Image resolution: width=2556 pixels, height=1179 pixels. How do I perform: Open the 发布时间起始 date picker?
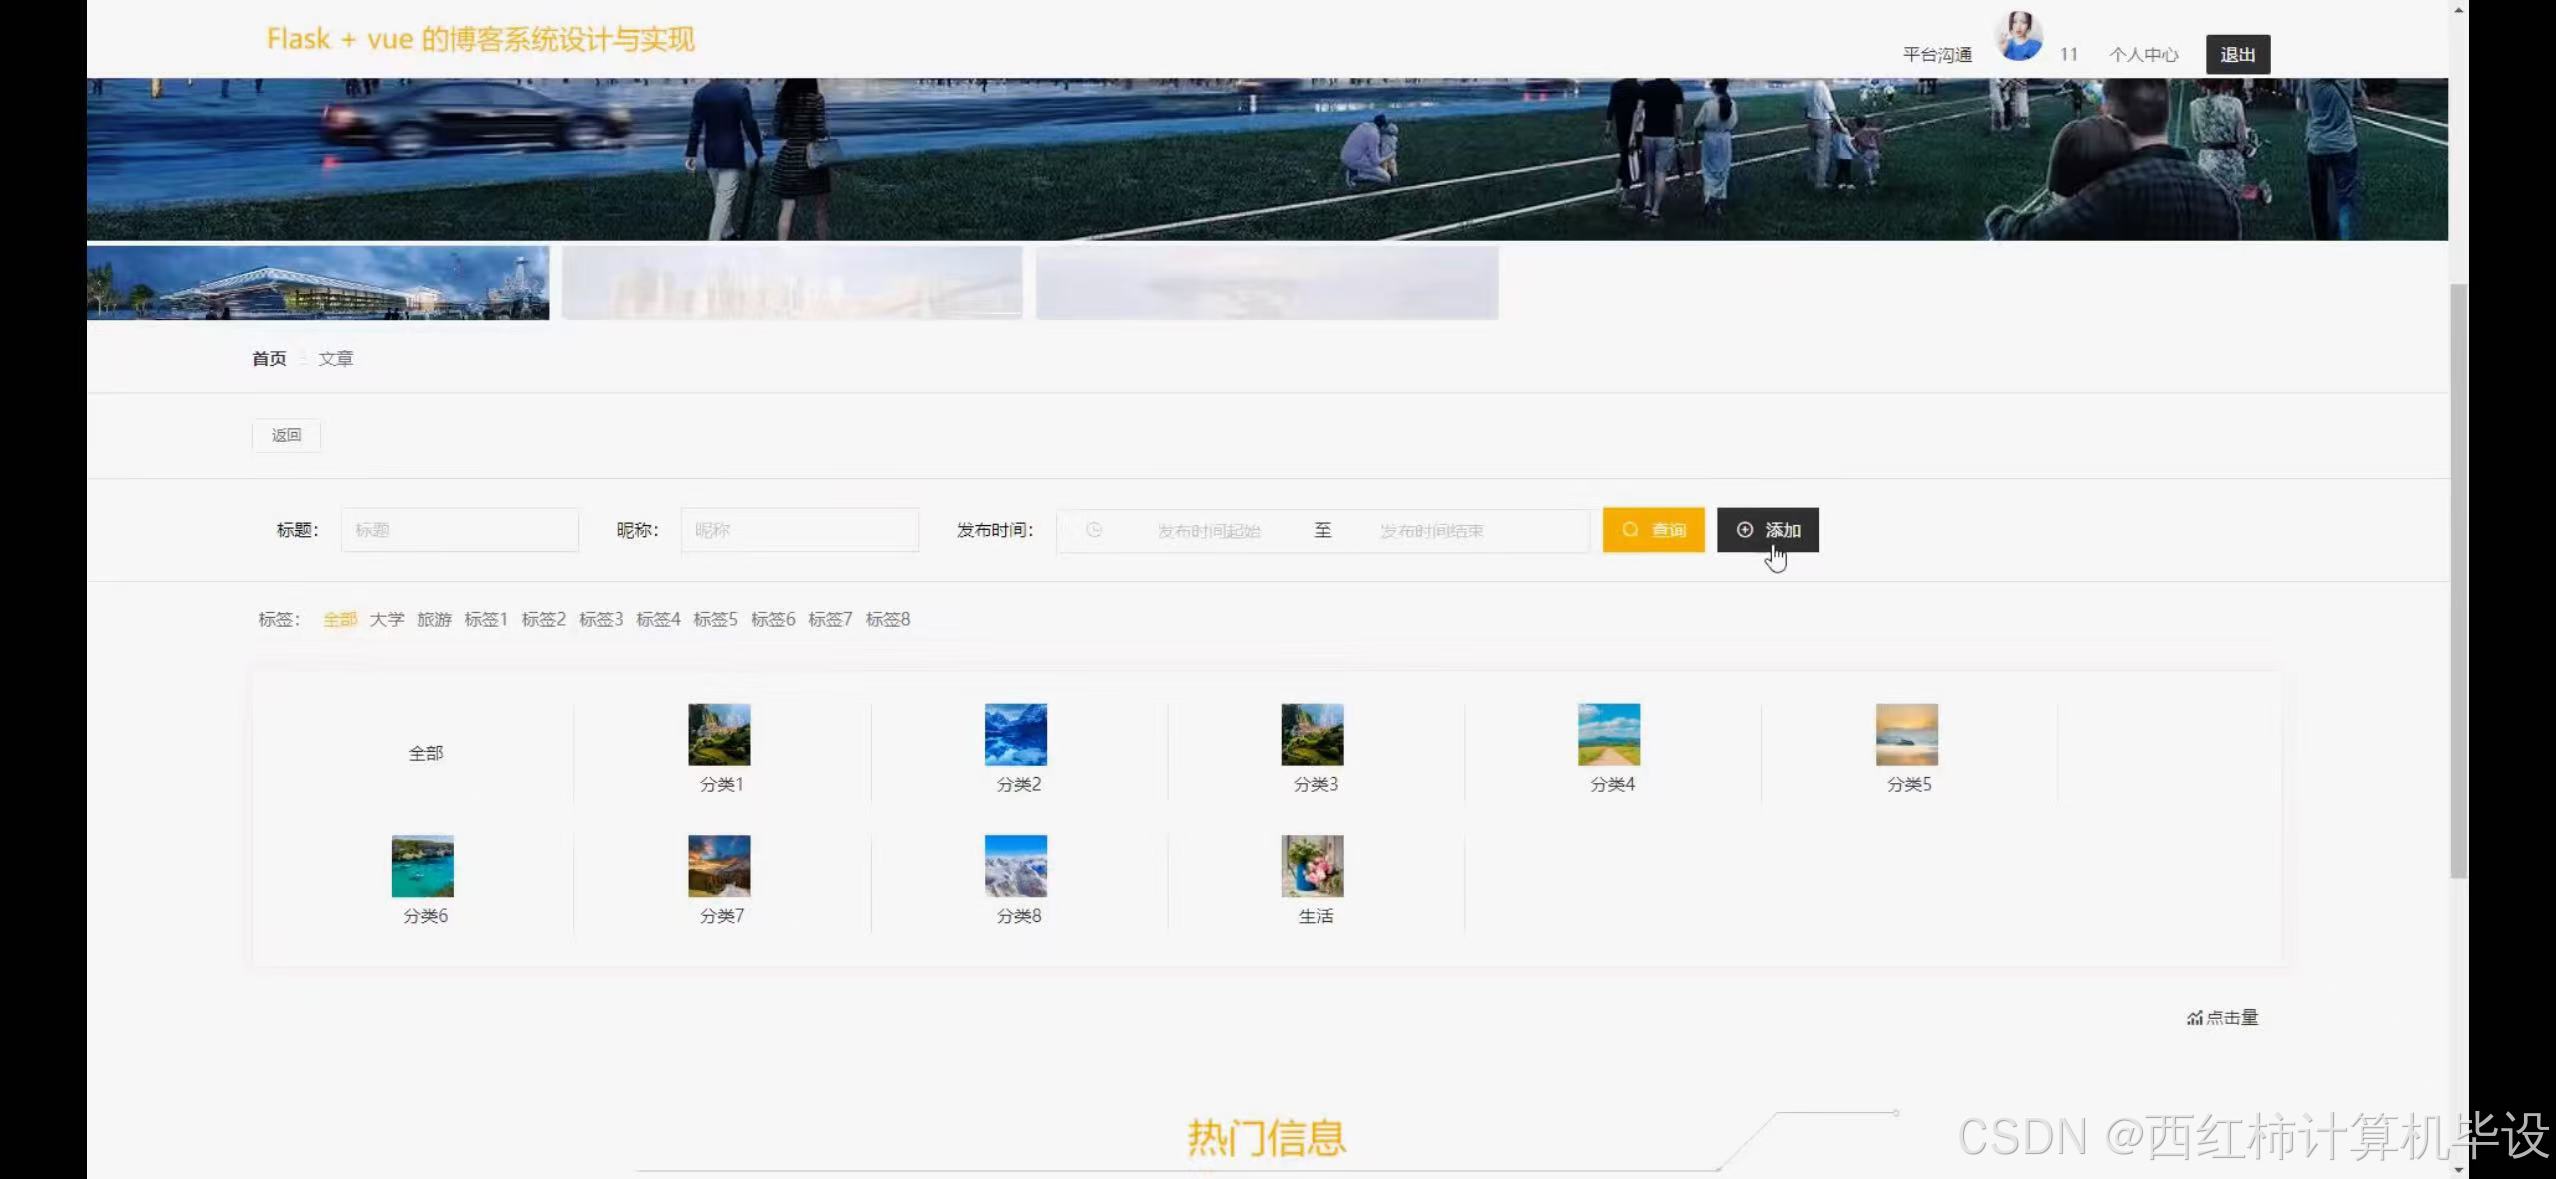tap(1208, 531)
